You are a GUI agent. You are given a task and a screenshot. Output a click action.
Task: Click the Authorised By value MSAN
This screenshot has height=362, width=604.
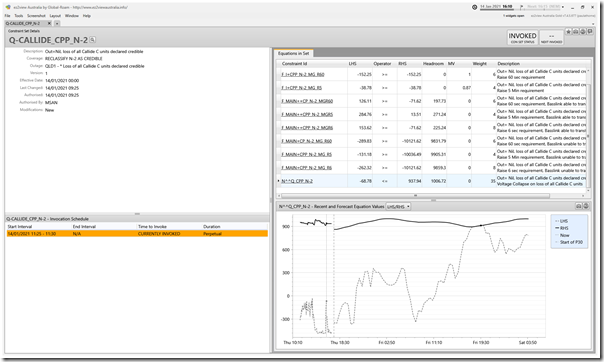(51, 102)
